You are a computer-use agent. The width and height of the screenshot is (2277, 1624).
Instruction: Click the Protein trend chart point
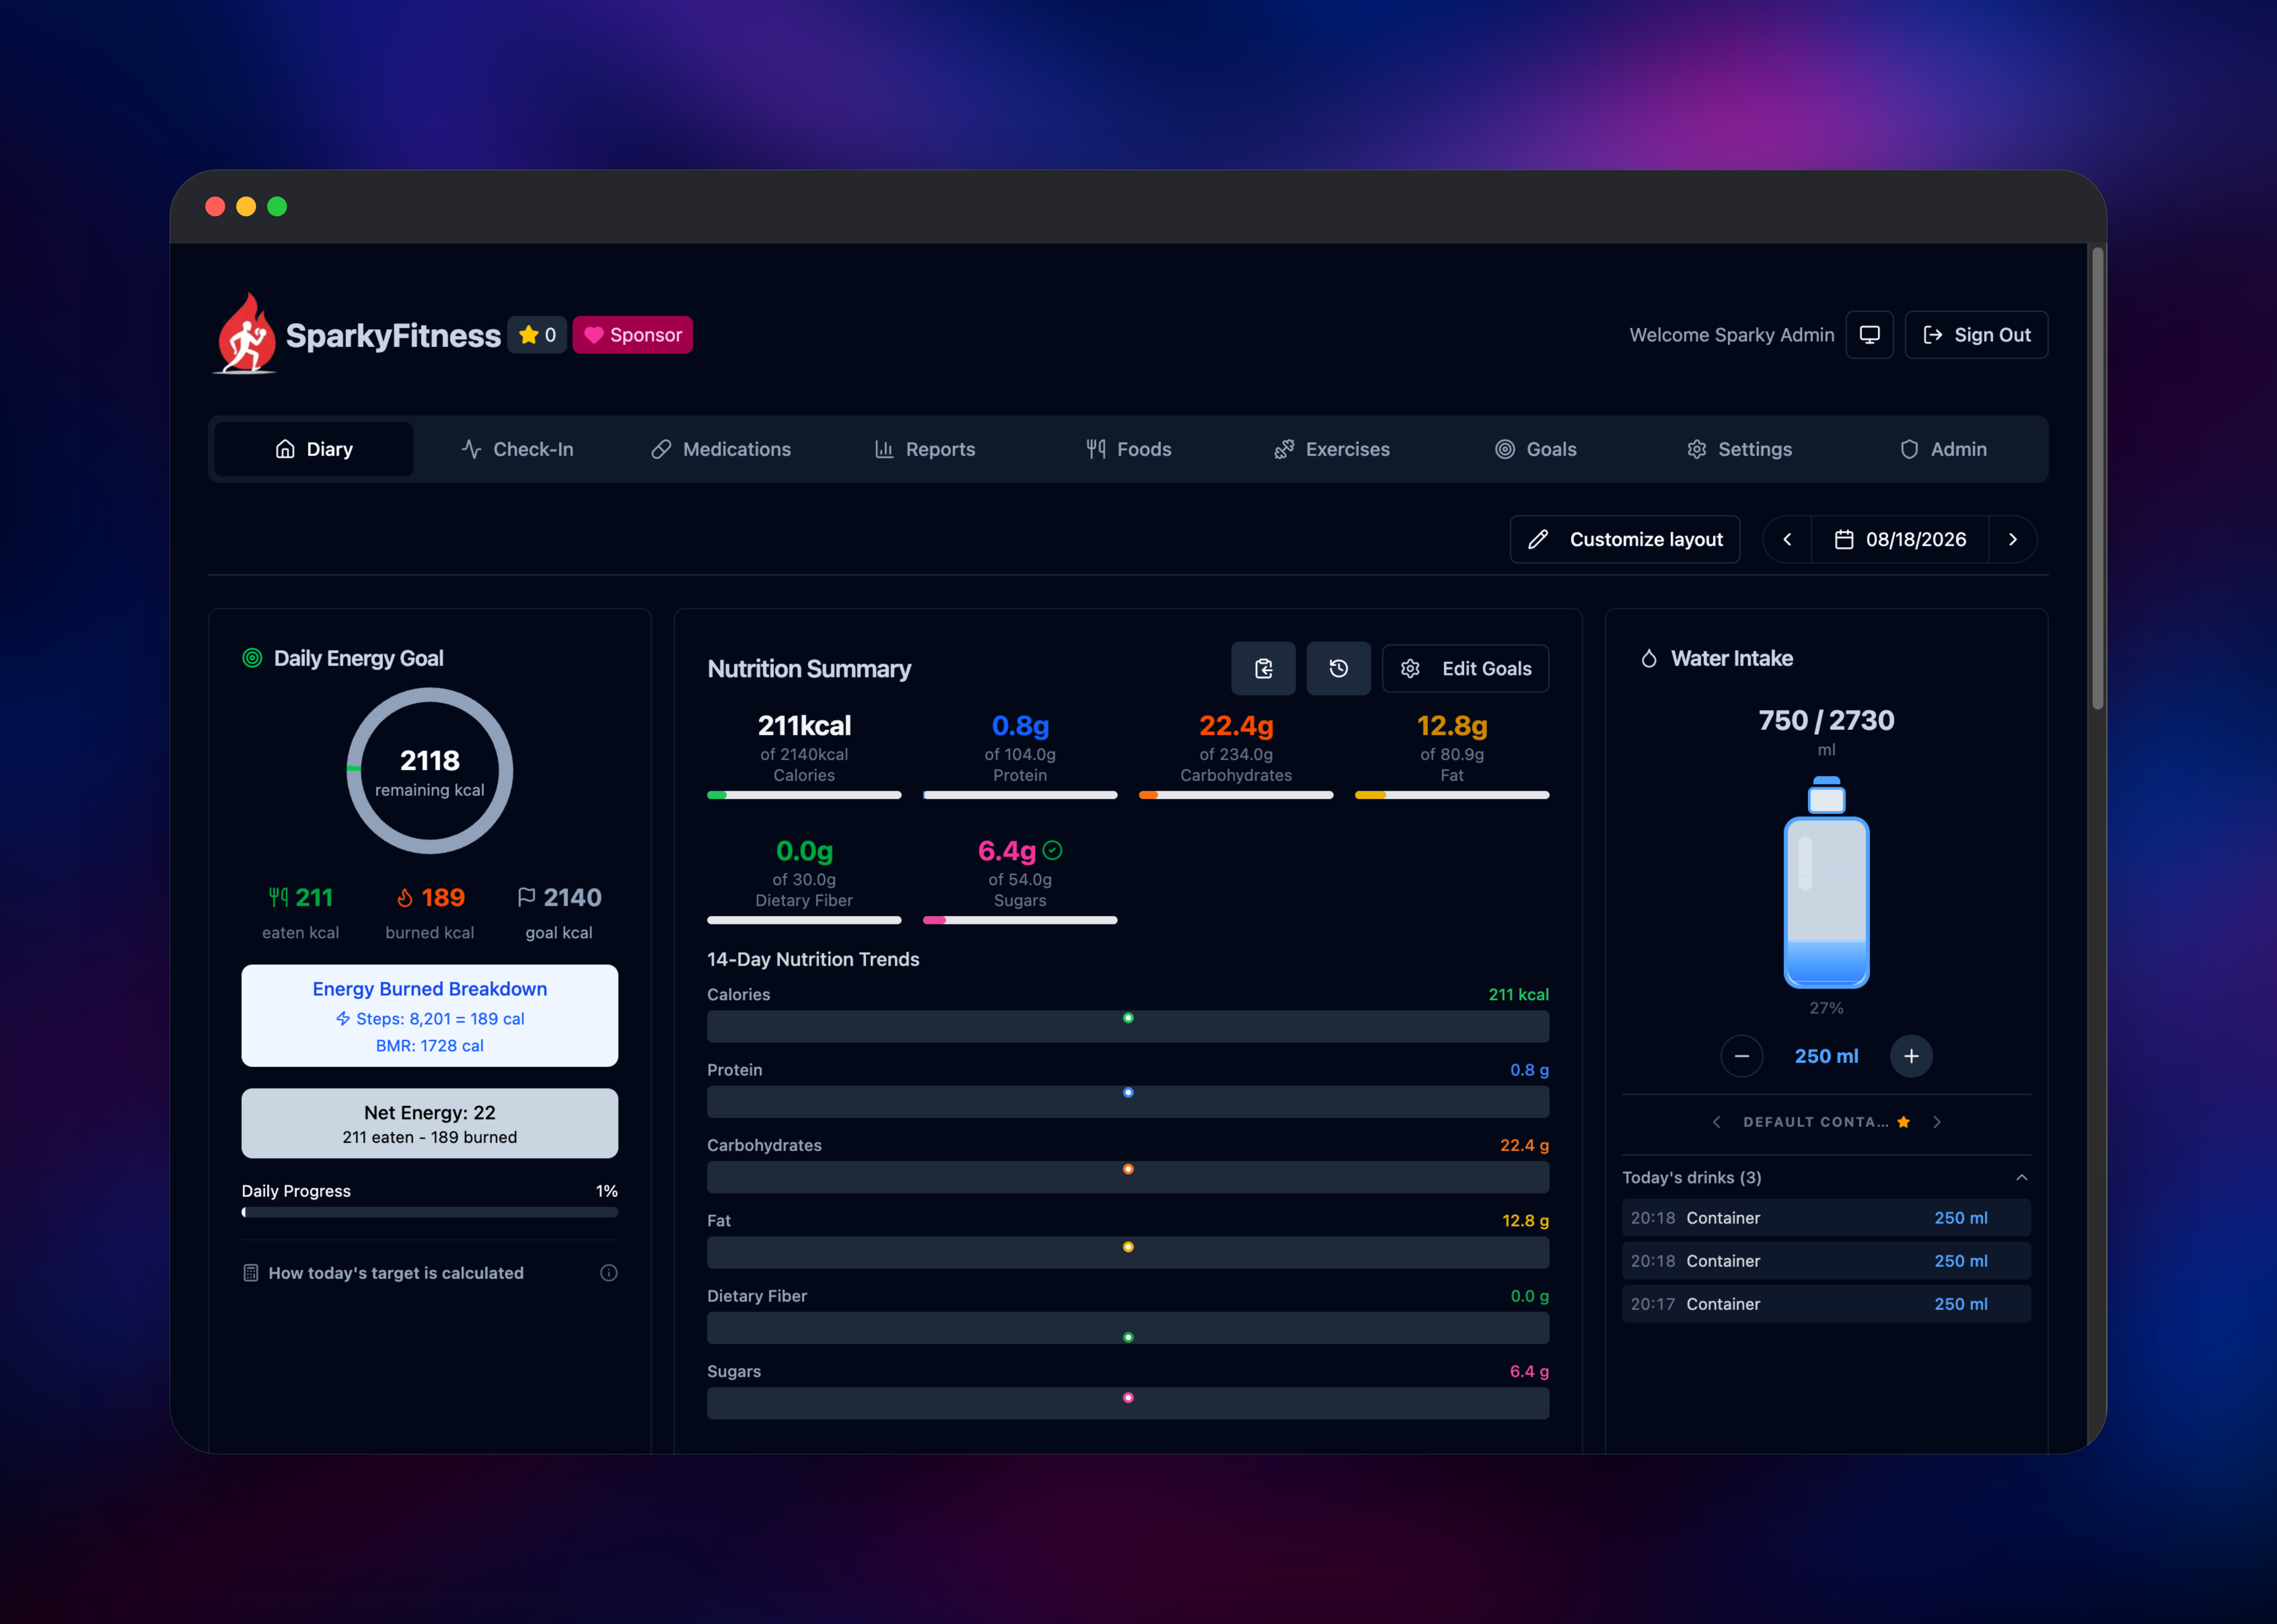[1128, 1093]
